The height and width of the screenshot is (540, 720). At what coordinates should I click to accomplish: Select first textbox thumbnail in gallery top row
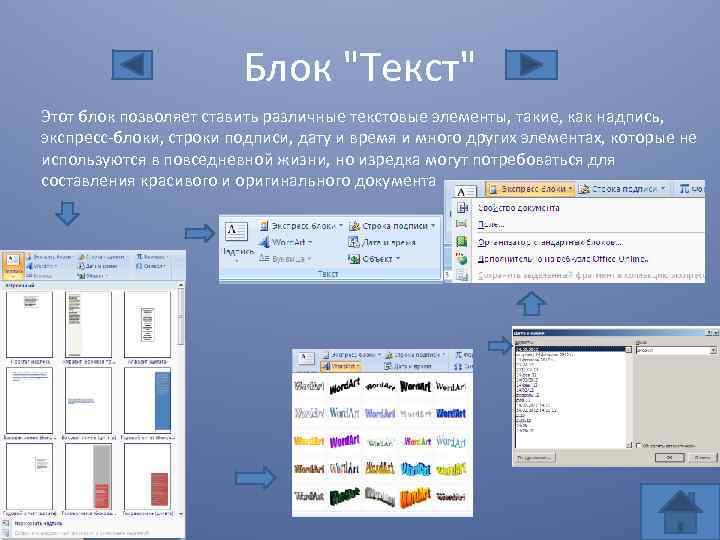coord(29,325)
